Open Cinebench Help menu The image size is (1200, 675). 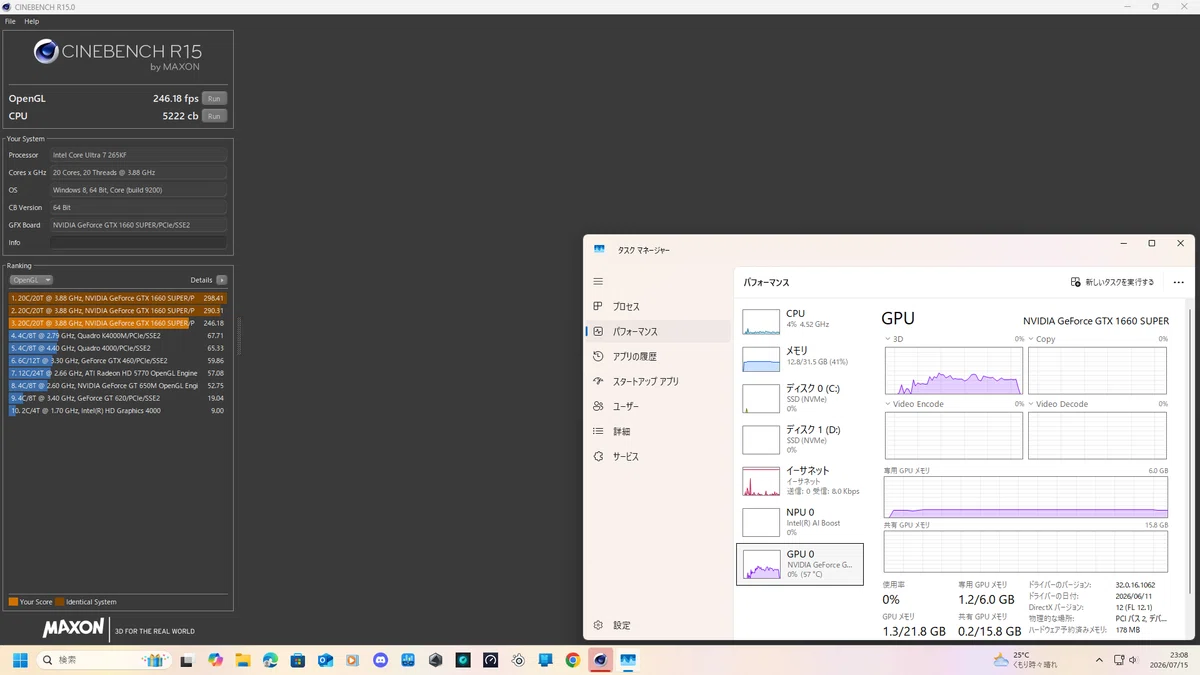tap(32, 21)
